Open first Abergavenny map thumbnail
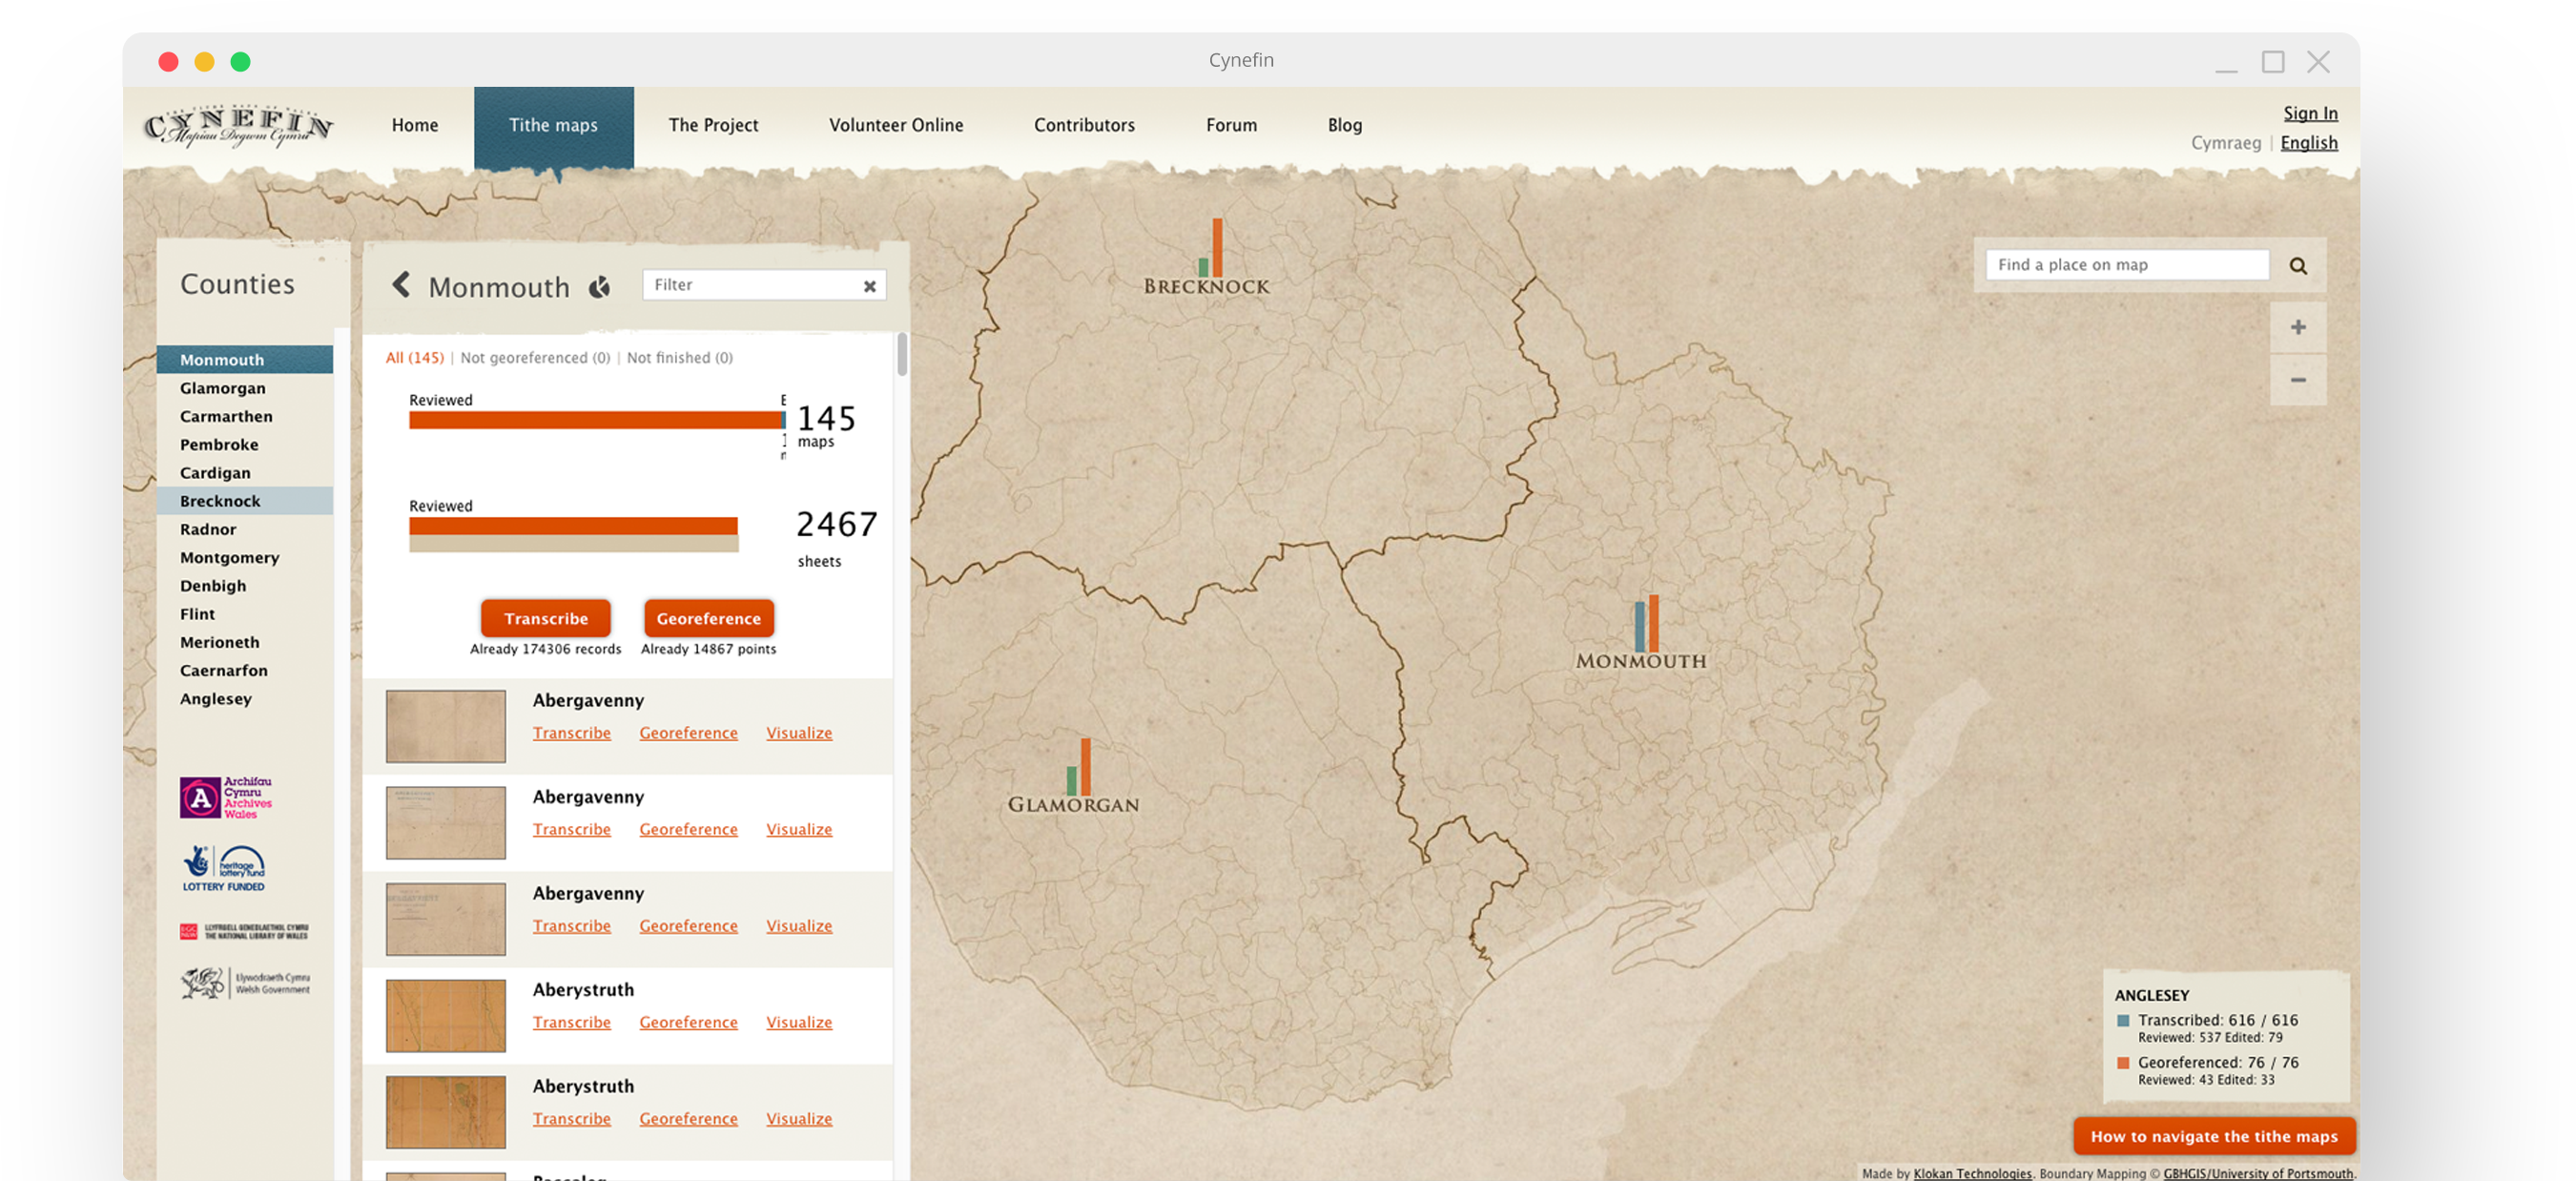 [446, 726]
